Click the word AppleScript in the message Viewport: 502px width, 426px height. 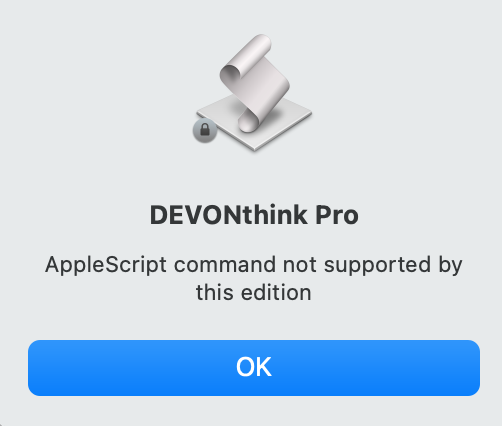click(106, 266)
